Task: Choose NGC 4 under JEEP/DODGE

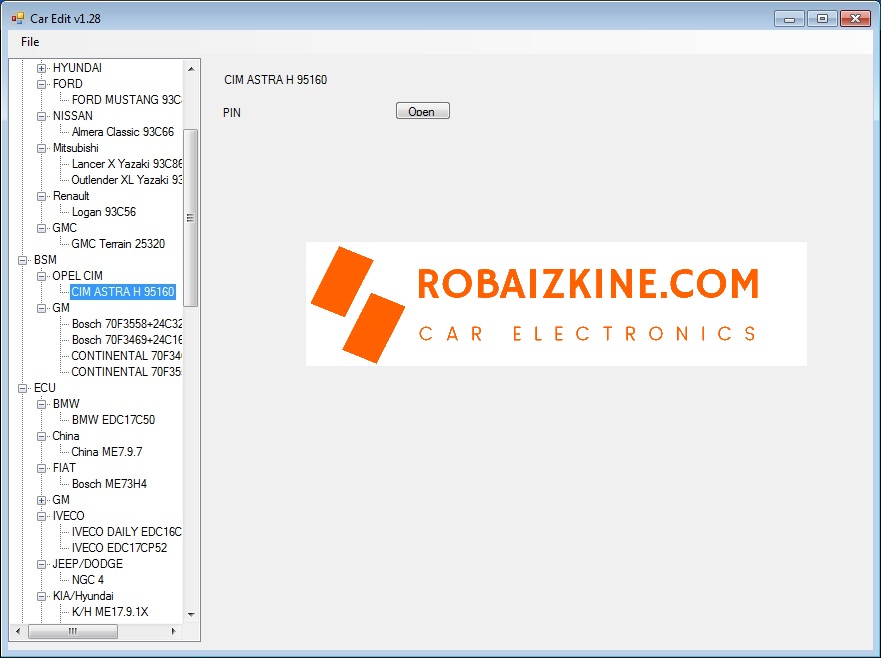Action: pyautogui.click(x=87, y=580)
